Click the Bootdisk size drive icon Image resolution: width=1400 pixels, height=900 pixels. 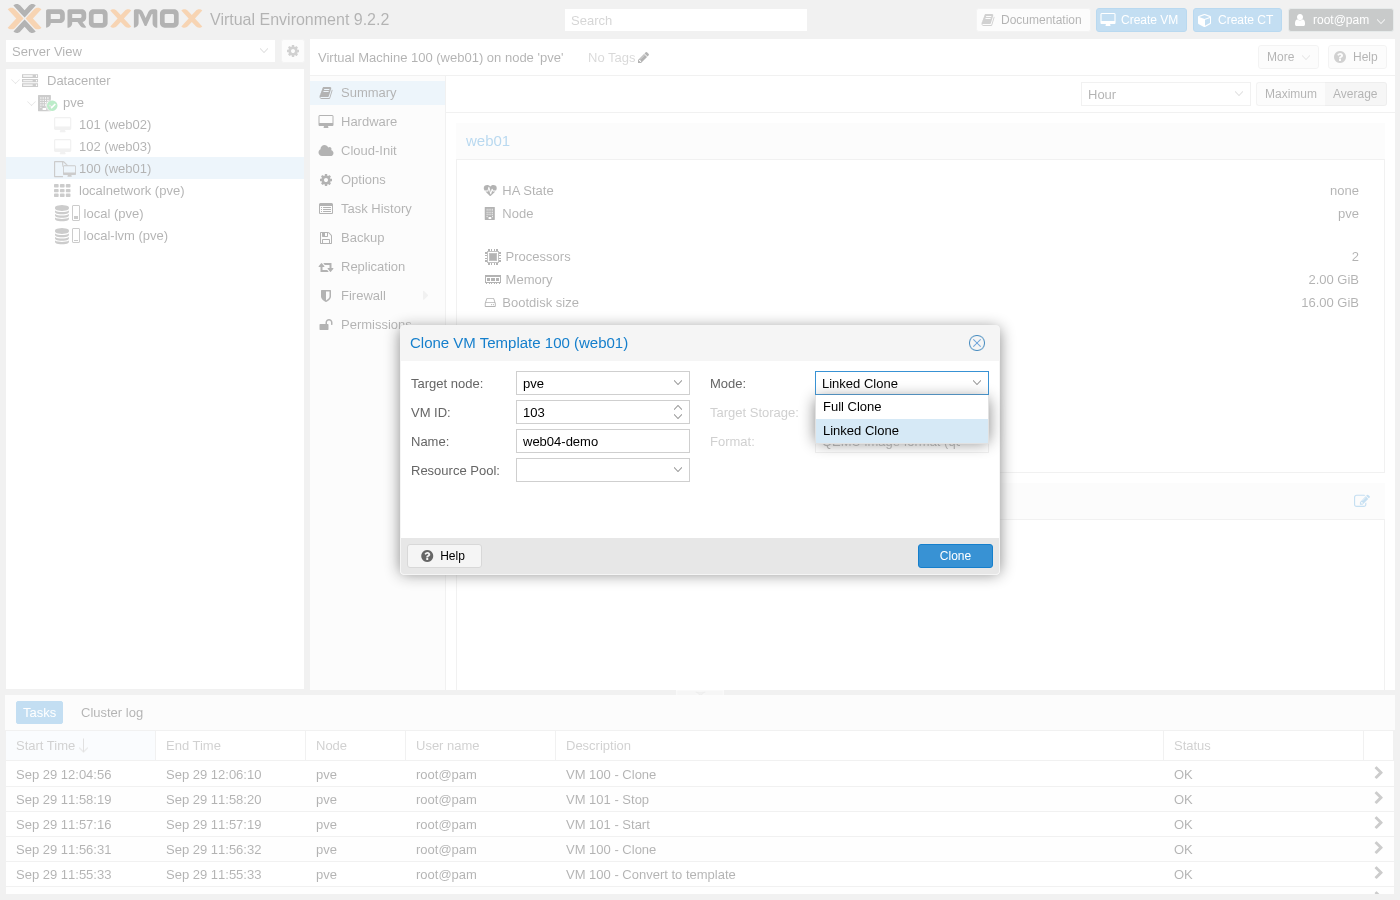(x=490, y=303)
